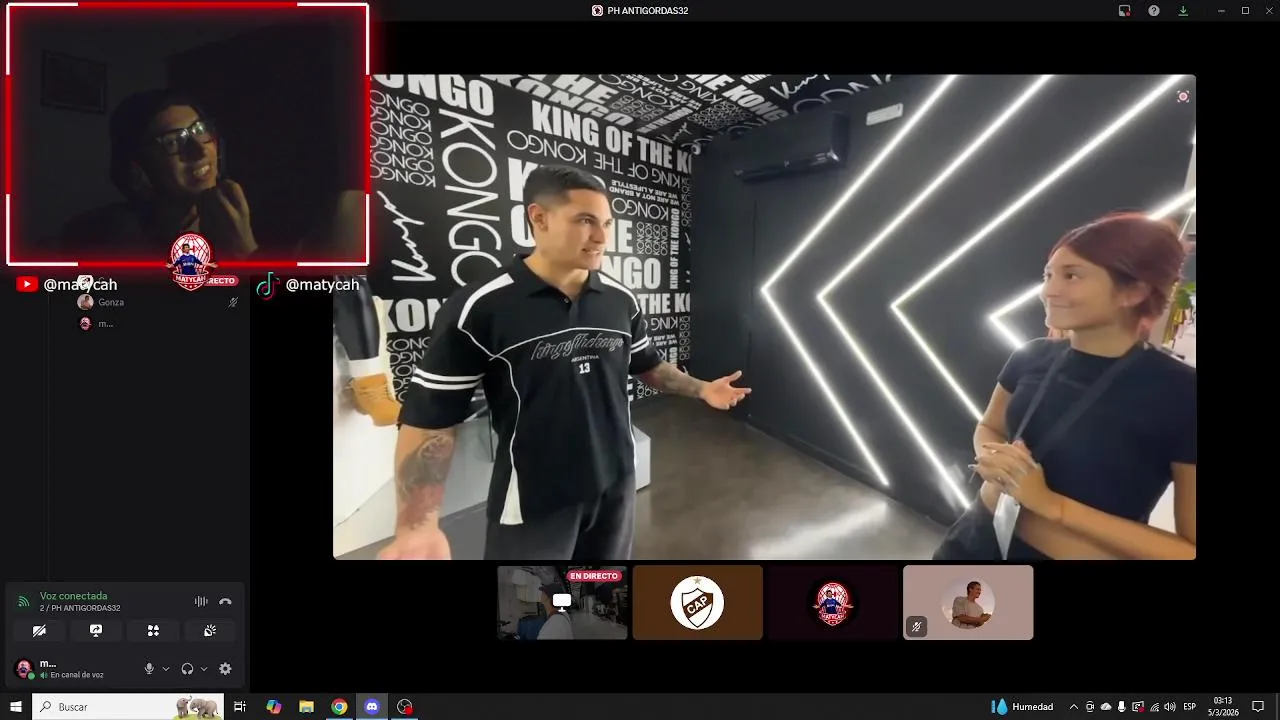Open the Discord inbox icon in title bar
Screen dimensions: 1280x720
[1124, 11]
